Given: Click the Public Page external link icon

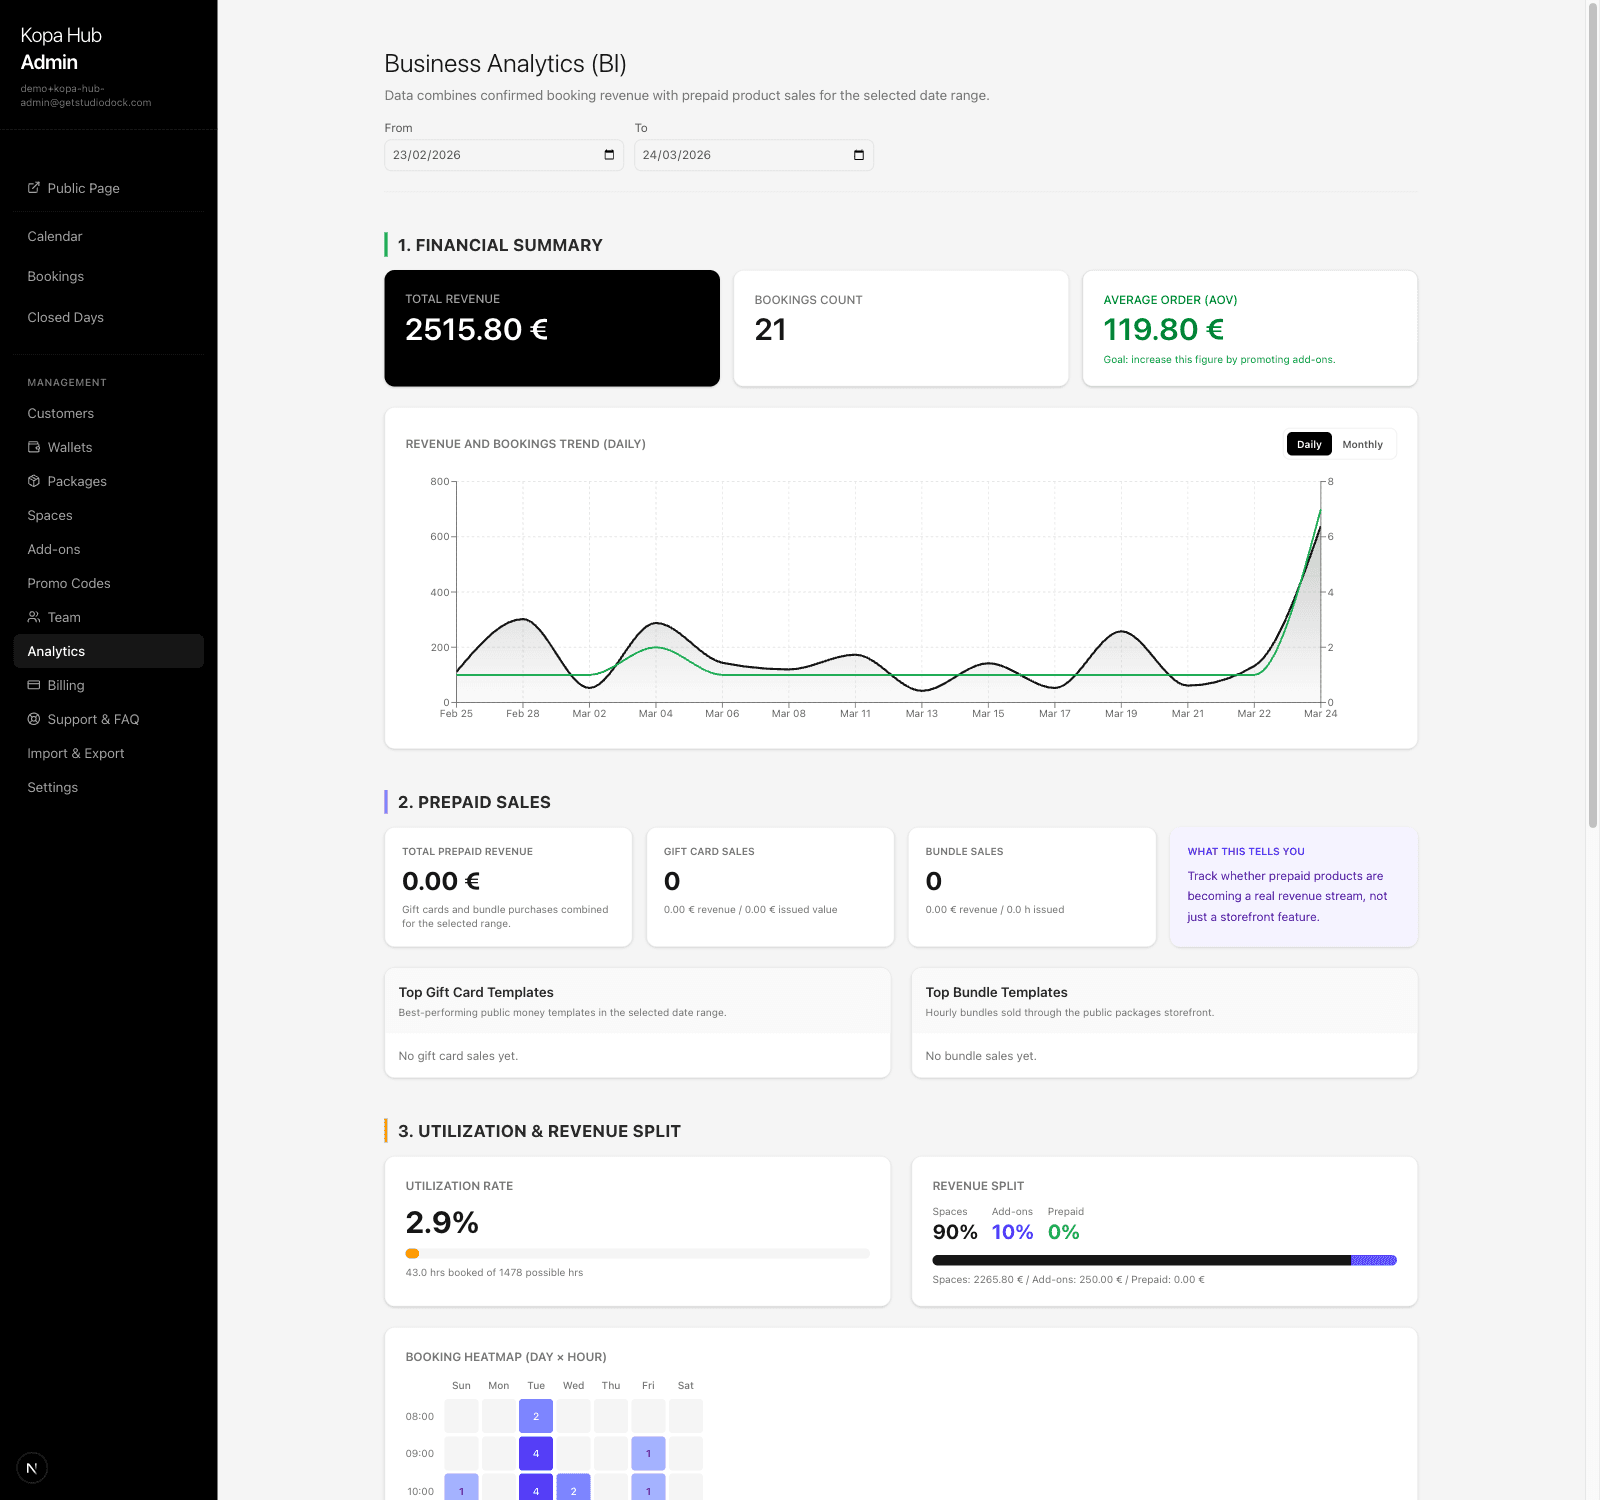Looking at the screenshot, I should (x=34, y=188).
